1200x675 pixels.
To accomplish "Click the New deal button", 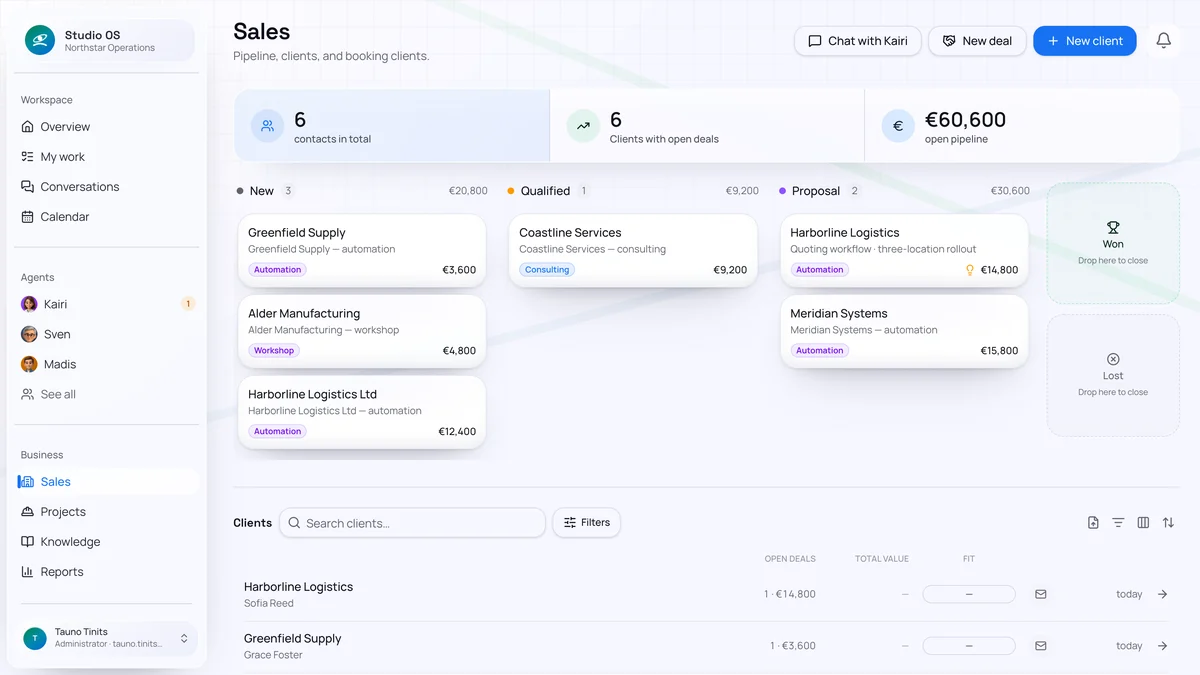I will click(977, 41).
